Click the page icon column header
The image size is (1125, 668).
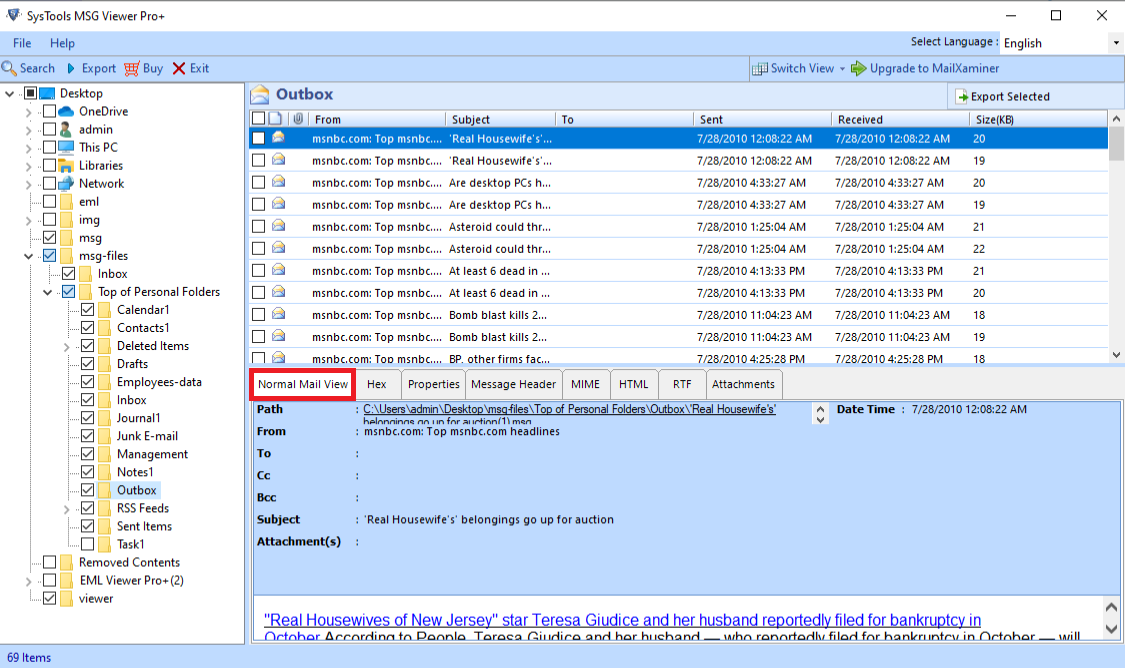pos(276,118)
